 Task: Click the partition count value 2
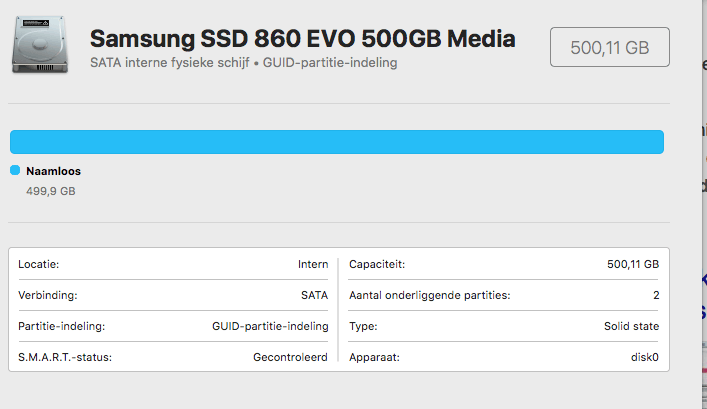[x=656, y=295]
